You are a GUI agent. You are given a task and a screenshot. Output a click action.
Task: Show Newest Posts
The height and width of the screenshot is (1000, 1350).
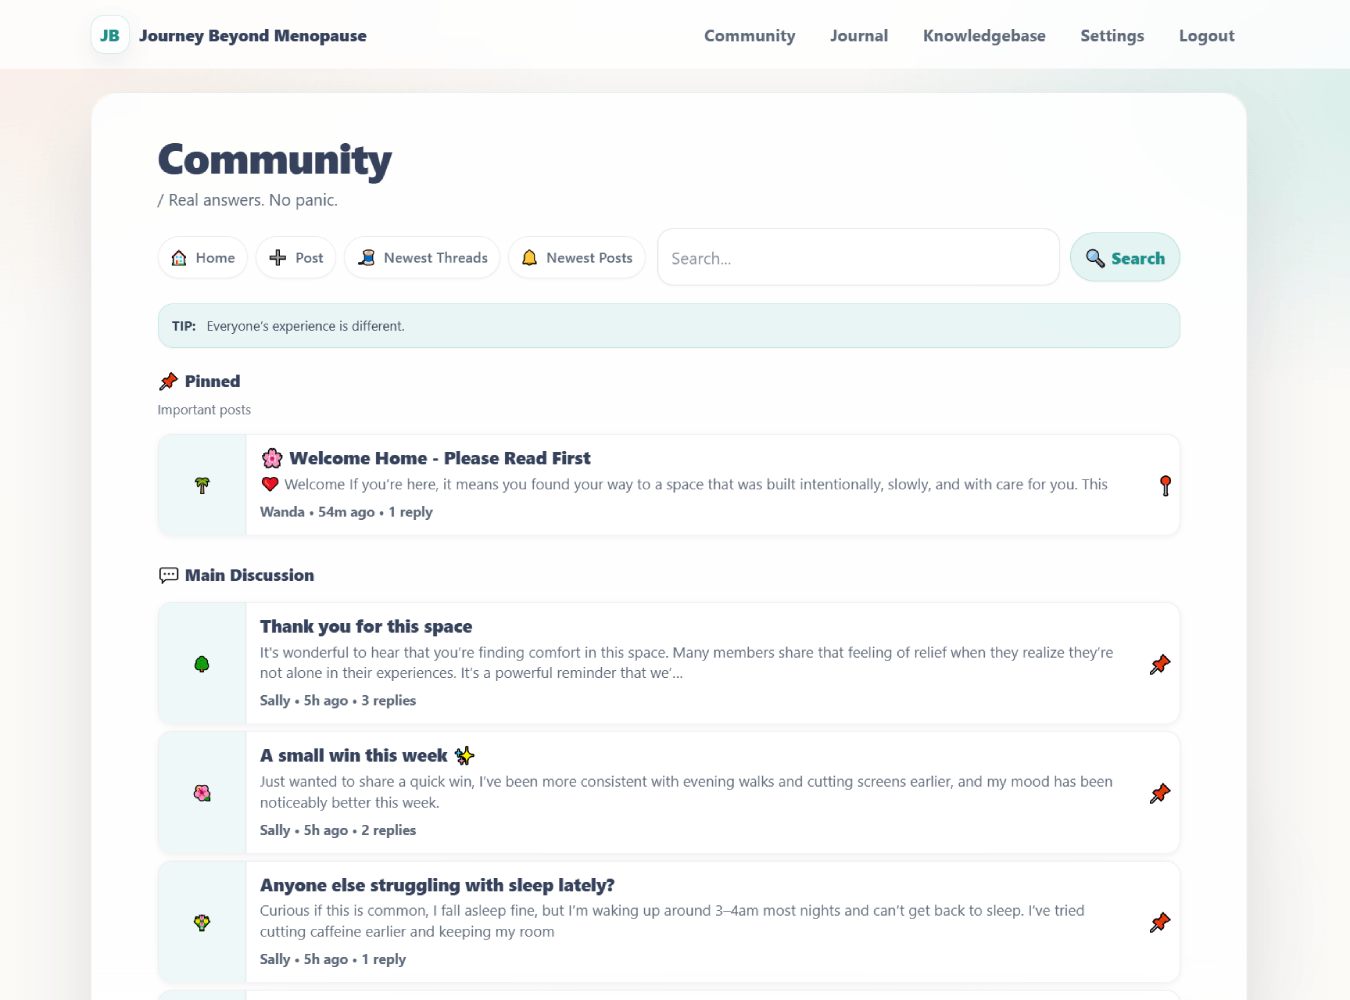click(x=577, y=258)
